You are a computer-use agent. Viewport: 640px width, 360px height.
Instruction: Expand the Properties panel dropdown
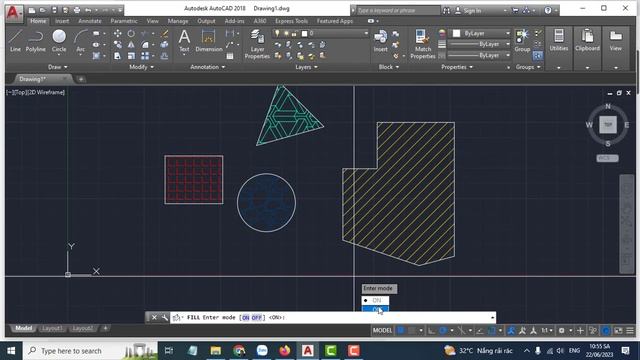(x=457, y=67)
